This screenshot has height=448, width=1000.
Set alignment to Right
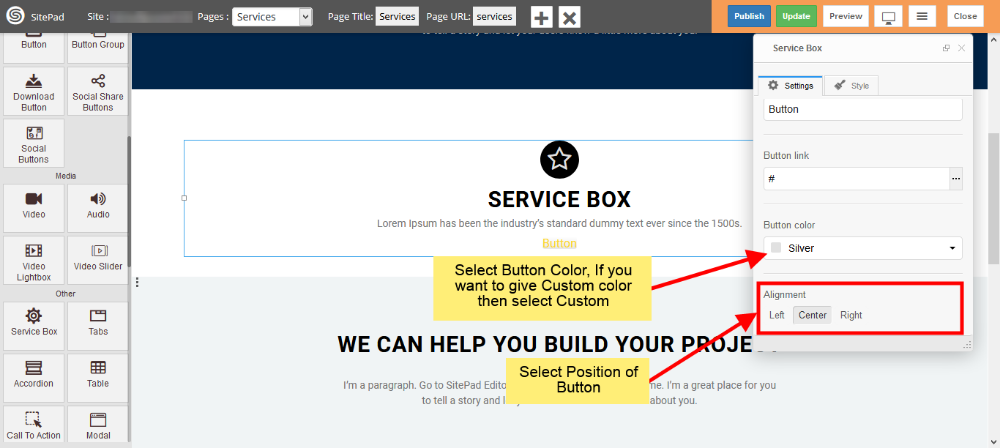(x=851, y=315)
